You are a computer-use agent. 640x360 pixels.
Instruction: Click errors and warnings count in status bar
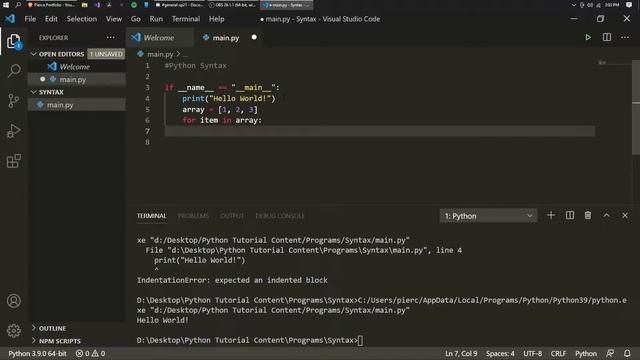pyautogui.click(x=90, y=353)
